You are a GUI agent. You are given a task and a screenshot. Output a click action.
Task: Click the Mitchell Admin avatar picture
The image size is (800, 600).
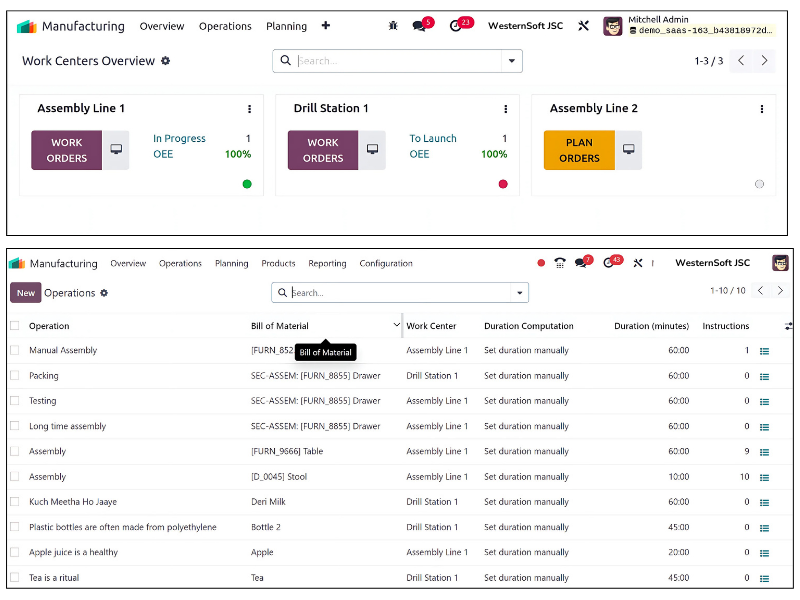(612, 26)
